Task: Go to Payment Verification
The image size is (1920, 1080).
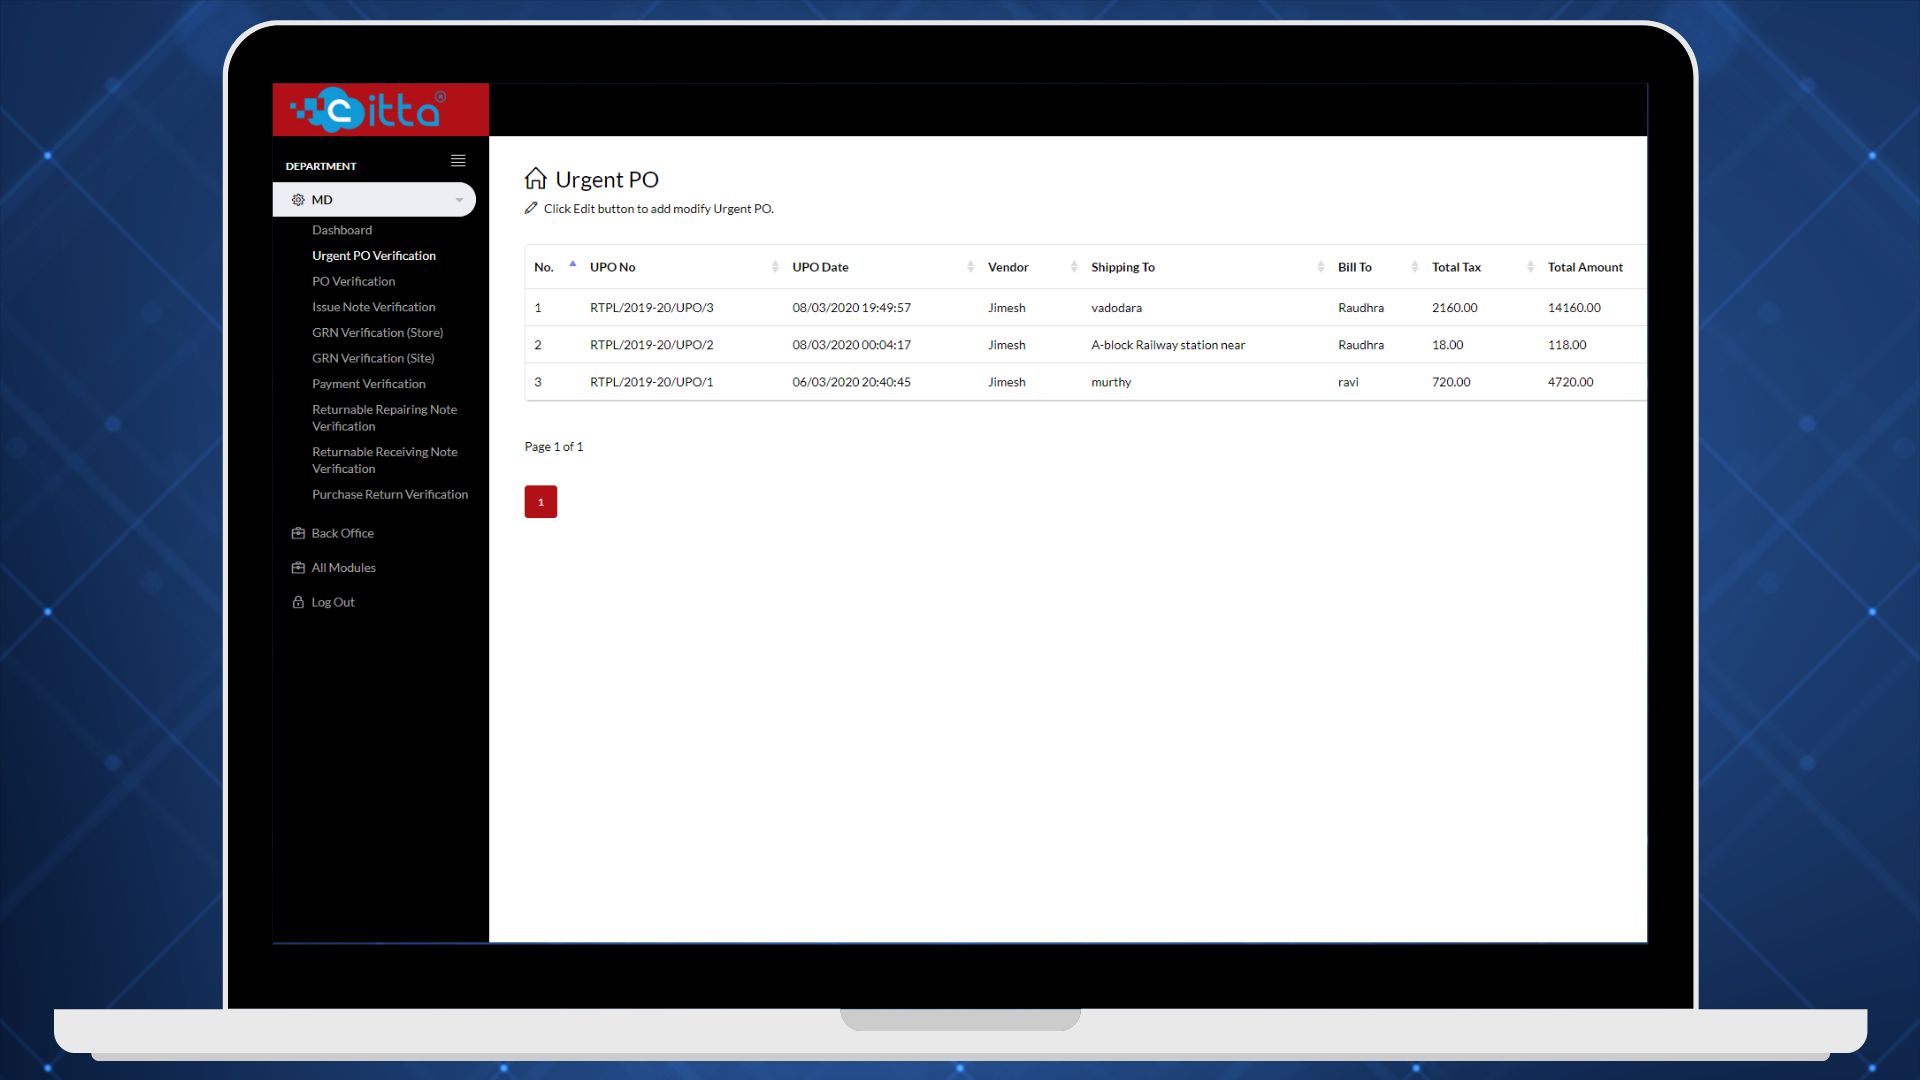Action: pyautogui.click(x=368, y=384)
